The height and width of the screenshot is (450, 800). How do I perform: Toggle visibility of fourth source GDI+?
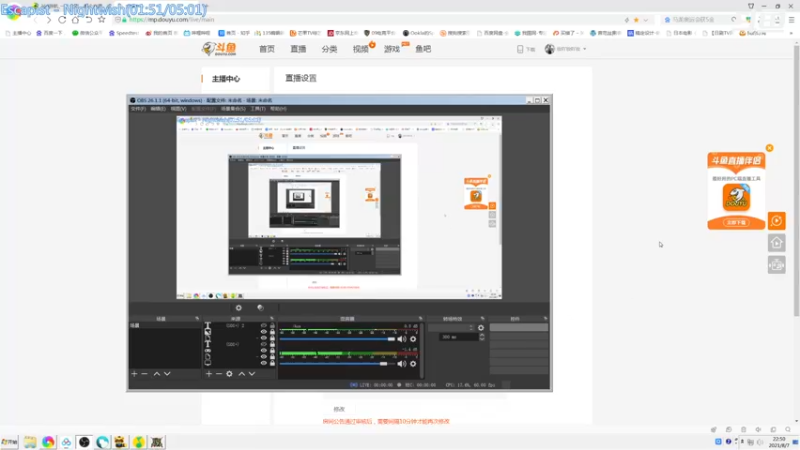pos(263,344)
